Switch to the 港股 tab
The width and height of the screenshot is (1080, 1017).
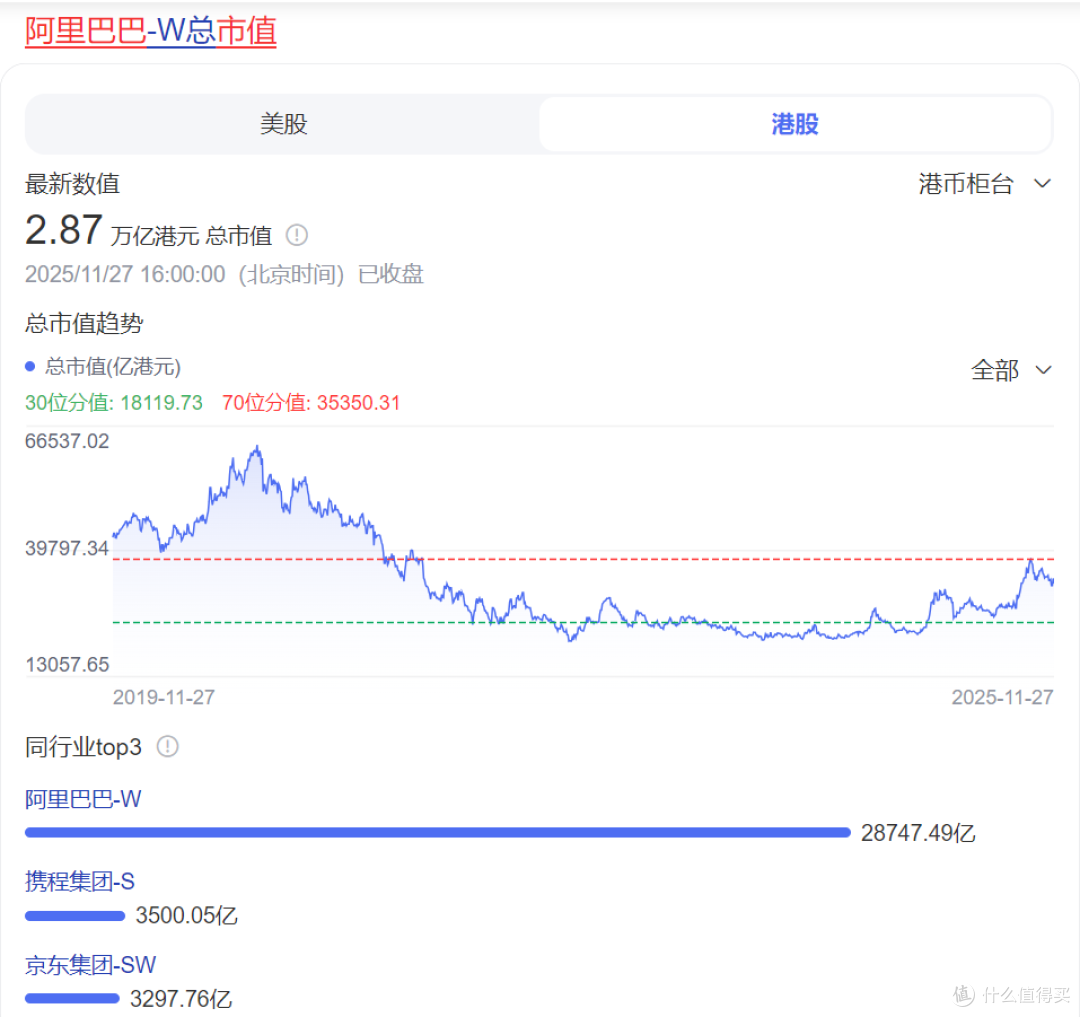[x=795, y=124]
